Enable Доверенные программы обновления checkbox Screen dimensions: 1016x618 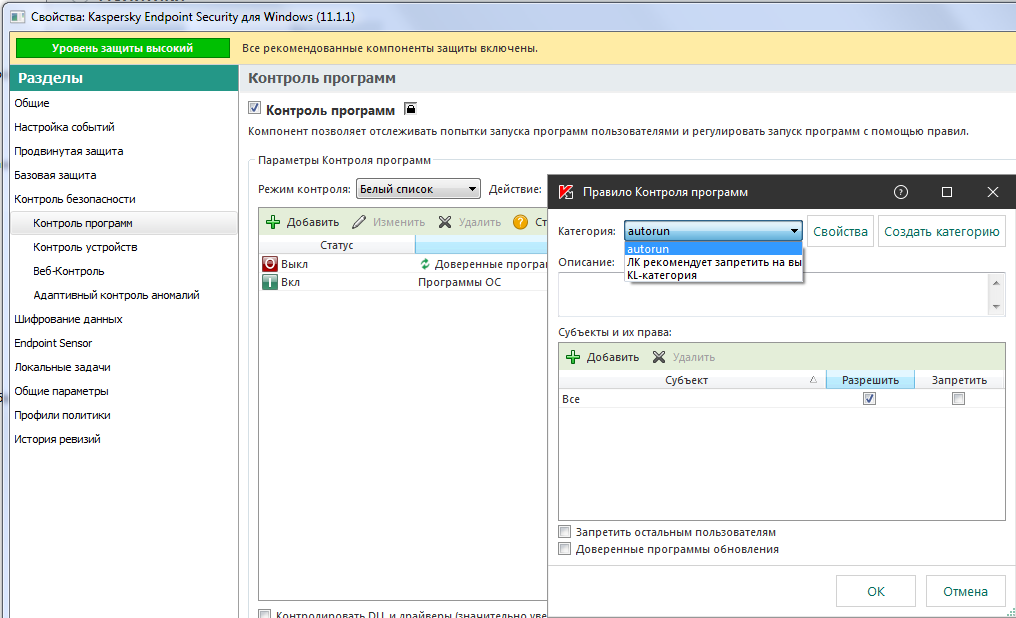point(565,549)
